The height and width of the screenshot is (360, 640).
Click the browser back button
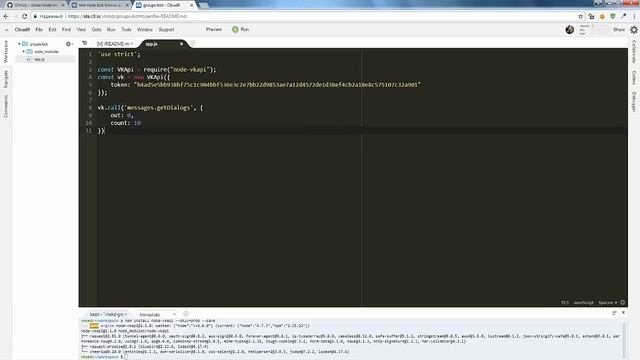pos(6,16)
